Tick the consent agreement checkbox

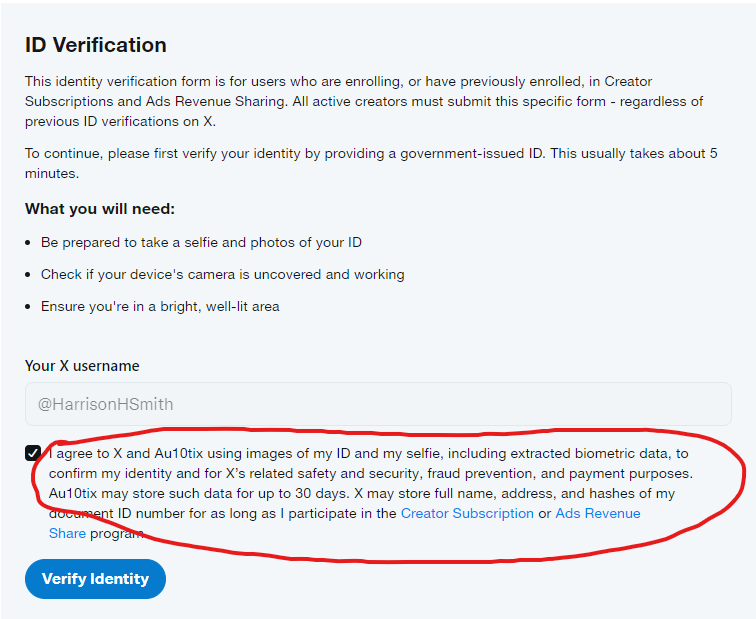[34, 453]
